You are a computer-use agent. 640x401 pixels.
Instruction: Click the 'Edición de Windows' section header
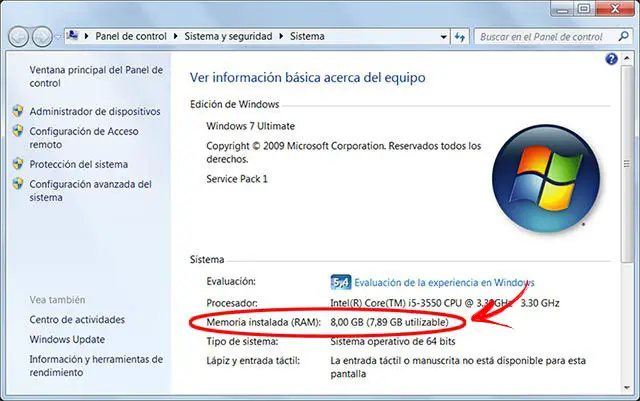click(x=234, y=104)
